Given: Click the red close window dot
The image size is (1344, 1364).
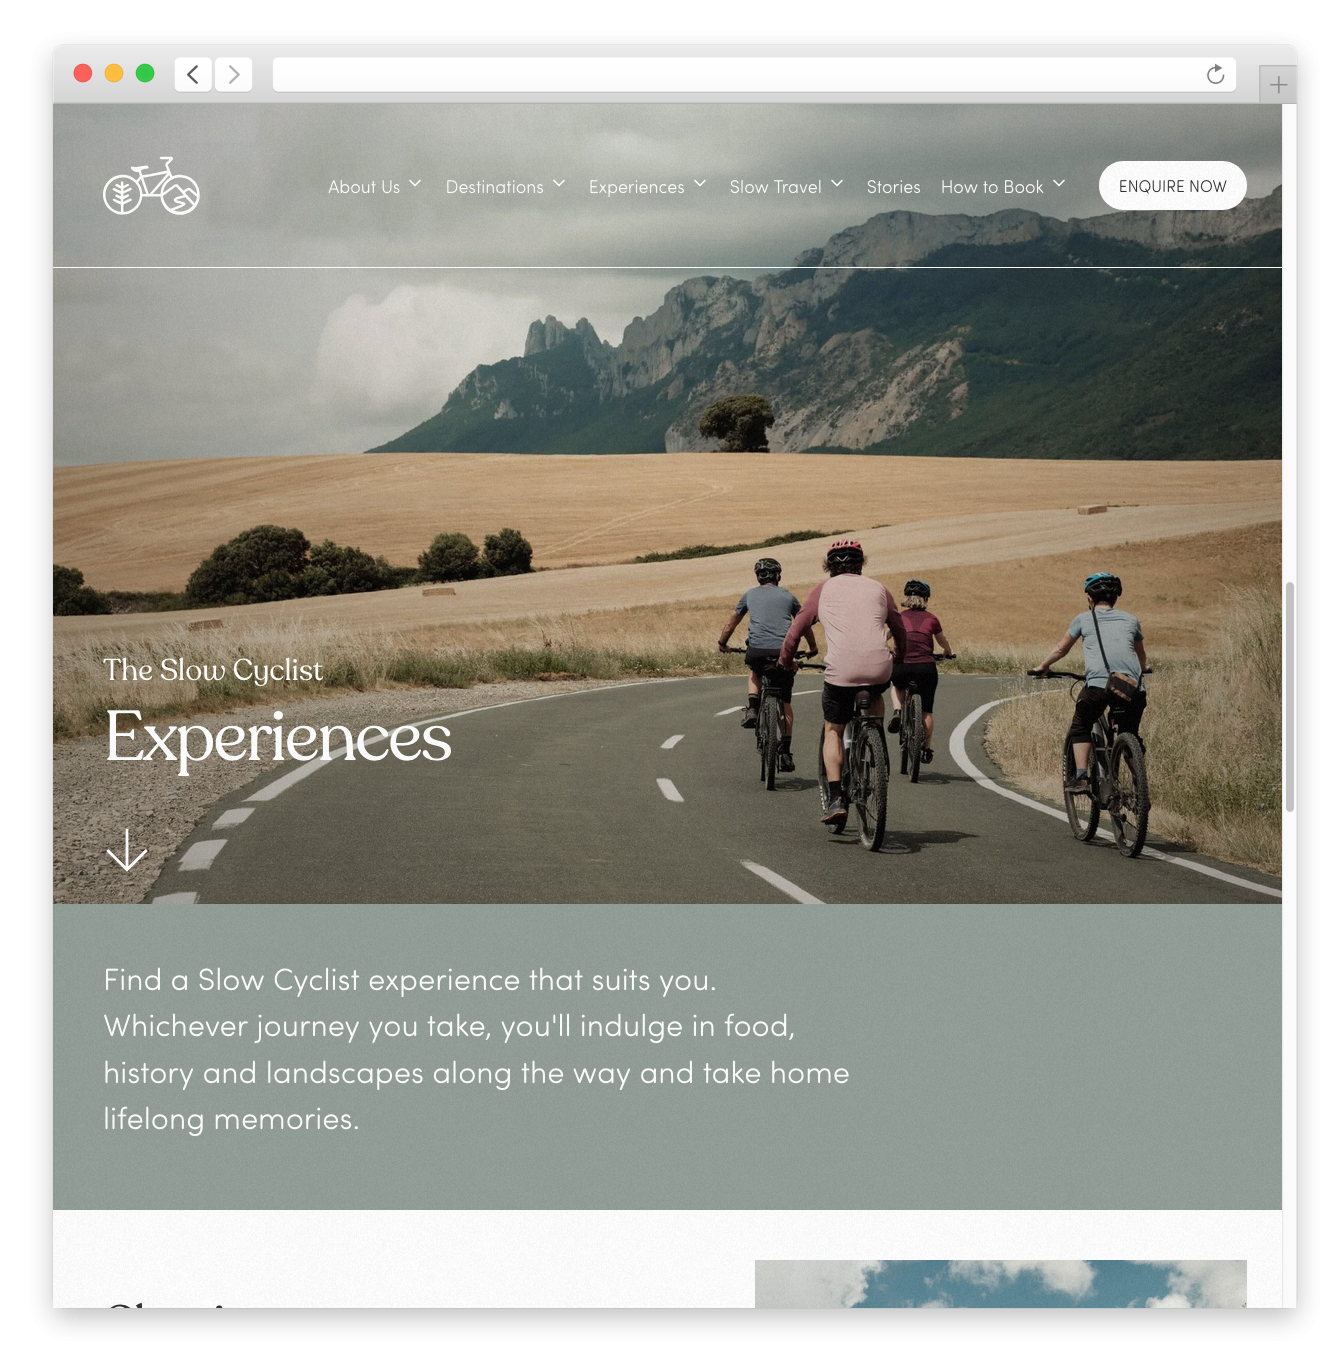Looking at the screenshot, I should click(x=83, y=73).
